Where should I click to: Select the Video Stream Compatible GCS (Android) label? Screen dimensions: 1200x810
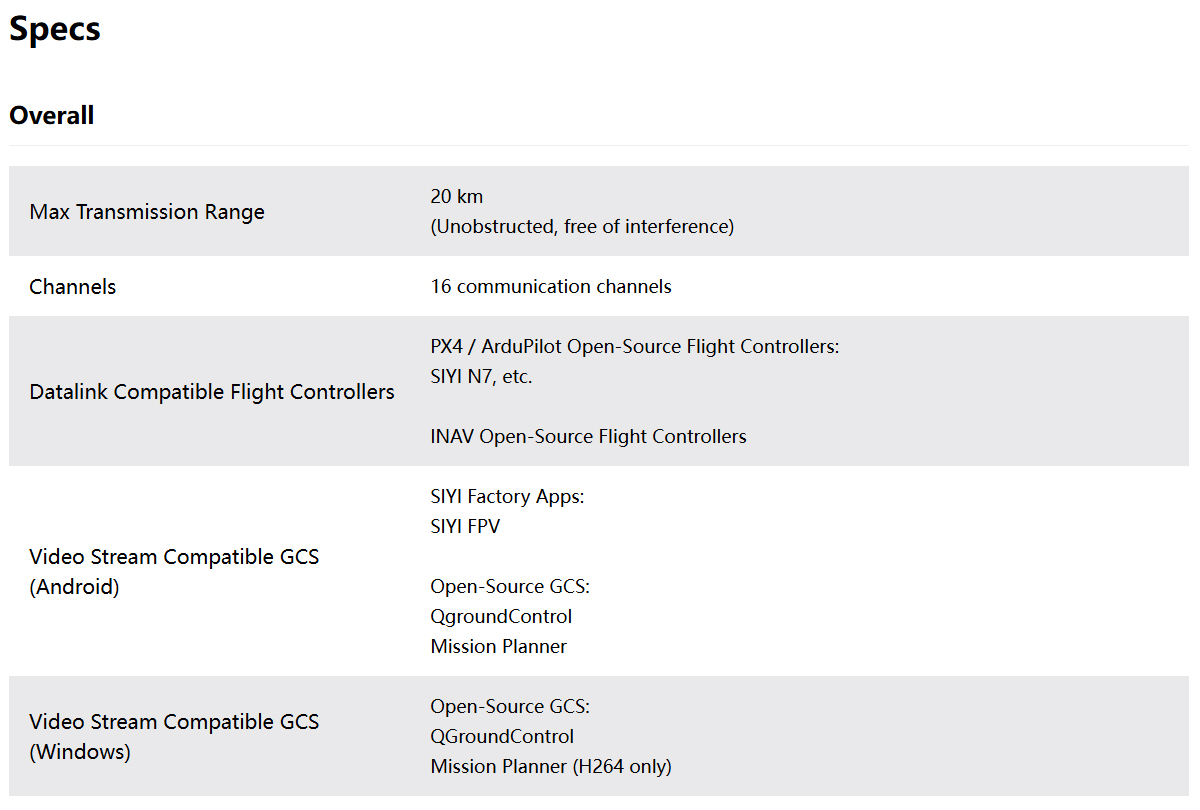[x=174, y=571]
